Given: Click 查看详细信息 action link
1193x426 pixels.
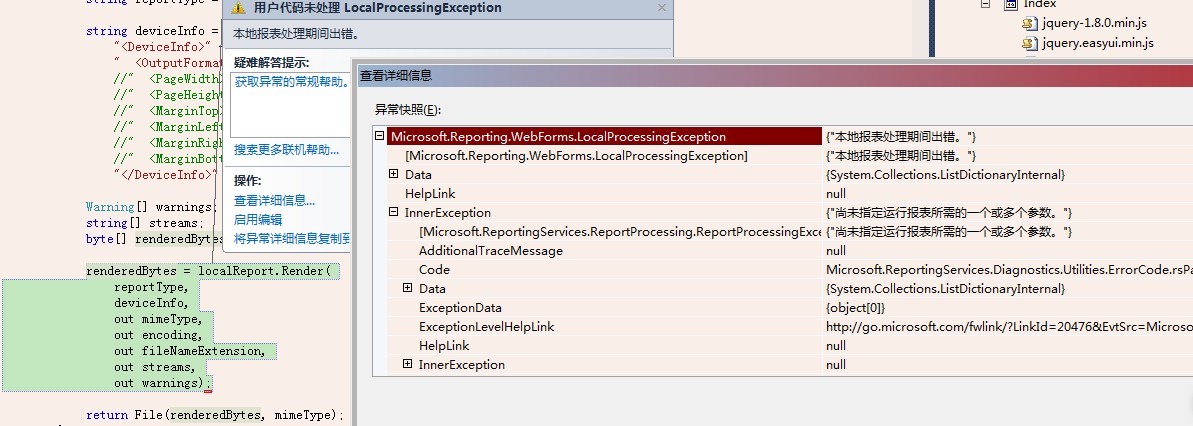Looking at the screenshot, I should coord(274,201).
